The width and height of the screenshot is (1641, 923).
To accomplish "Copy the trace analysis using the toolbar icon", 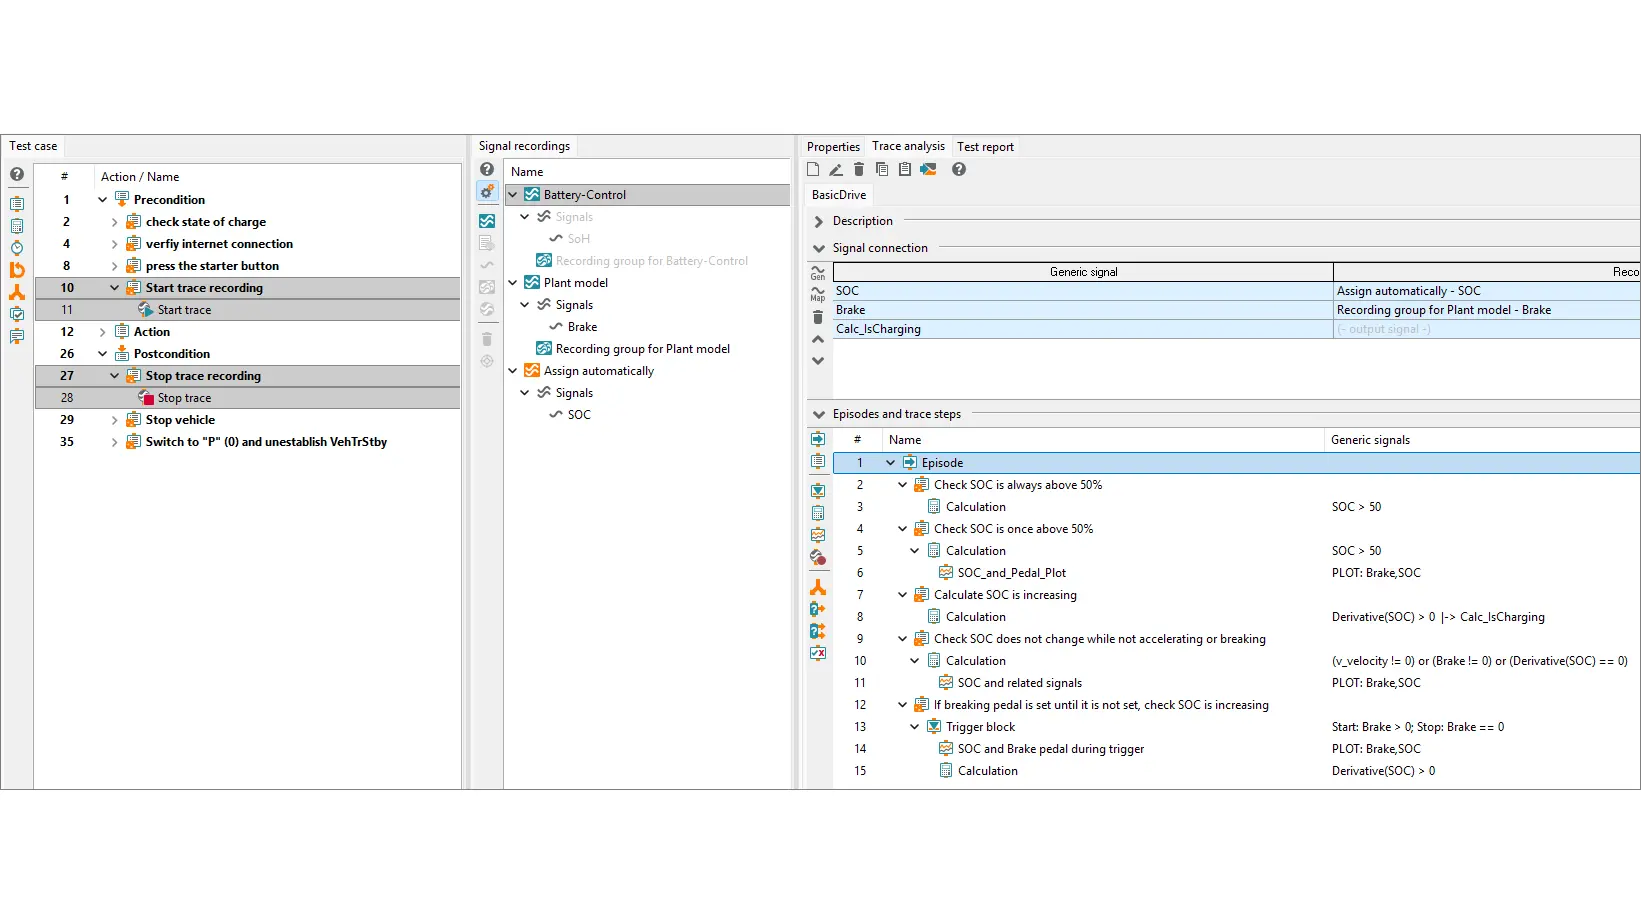I will [882, 170].
